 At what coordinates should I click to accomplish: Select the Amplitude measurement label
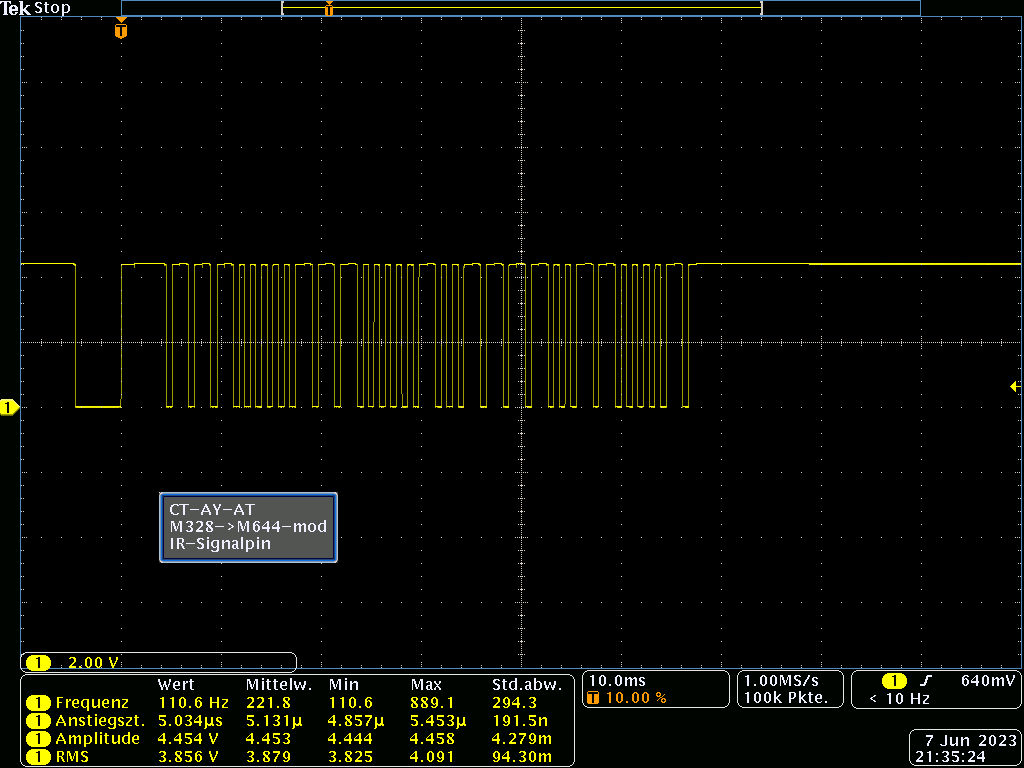(x=97, y=739)
